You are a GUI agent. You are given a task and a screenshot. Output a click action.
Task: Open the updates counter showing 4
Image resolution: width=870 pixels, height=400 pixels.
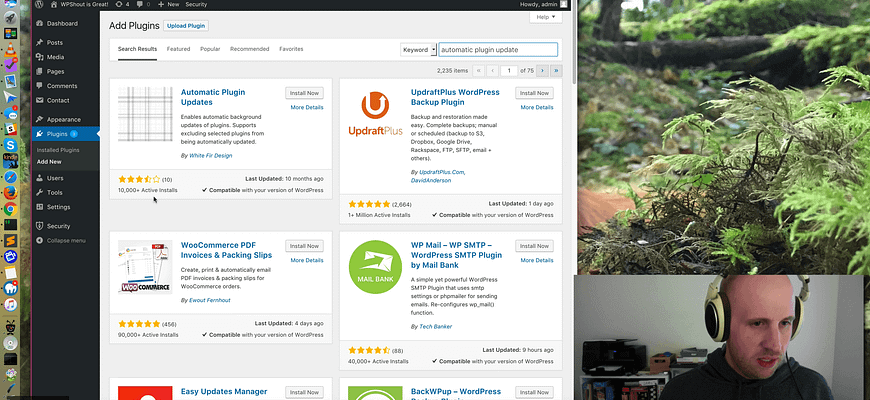click(x=123, y=4)
